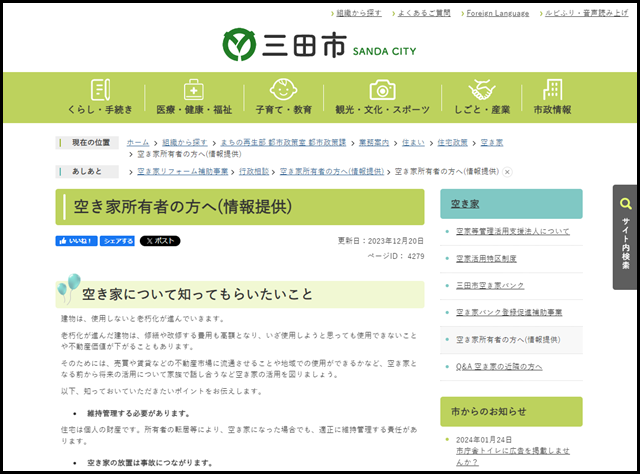Open underlined 空き家所有者の方へ(情報提供) in あしあと

[332, 171]
